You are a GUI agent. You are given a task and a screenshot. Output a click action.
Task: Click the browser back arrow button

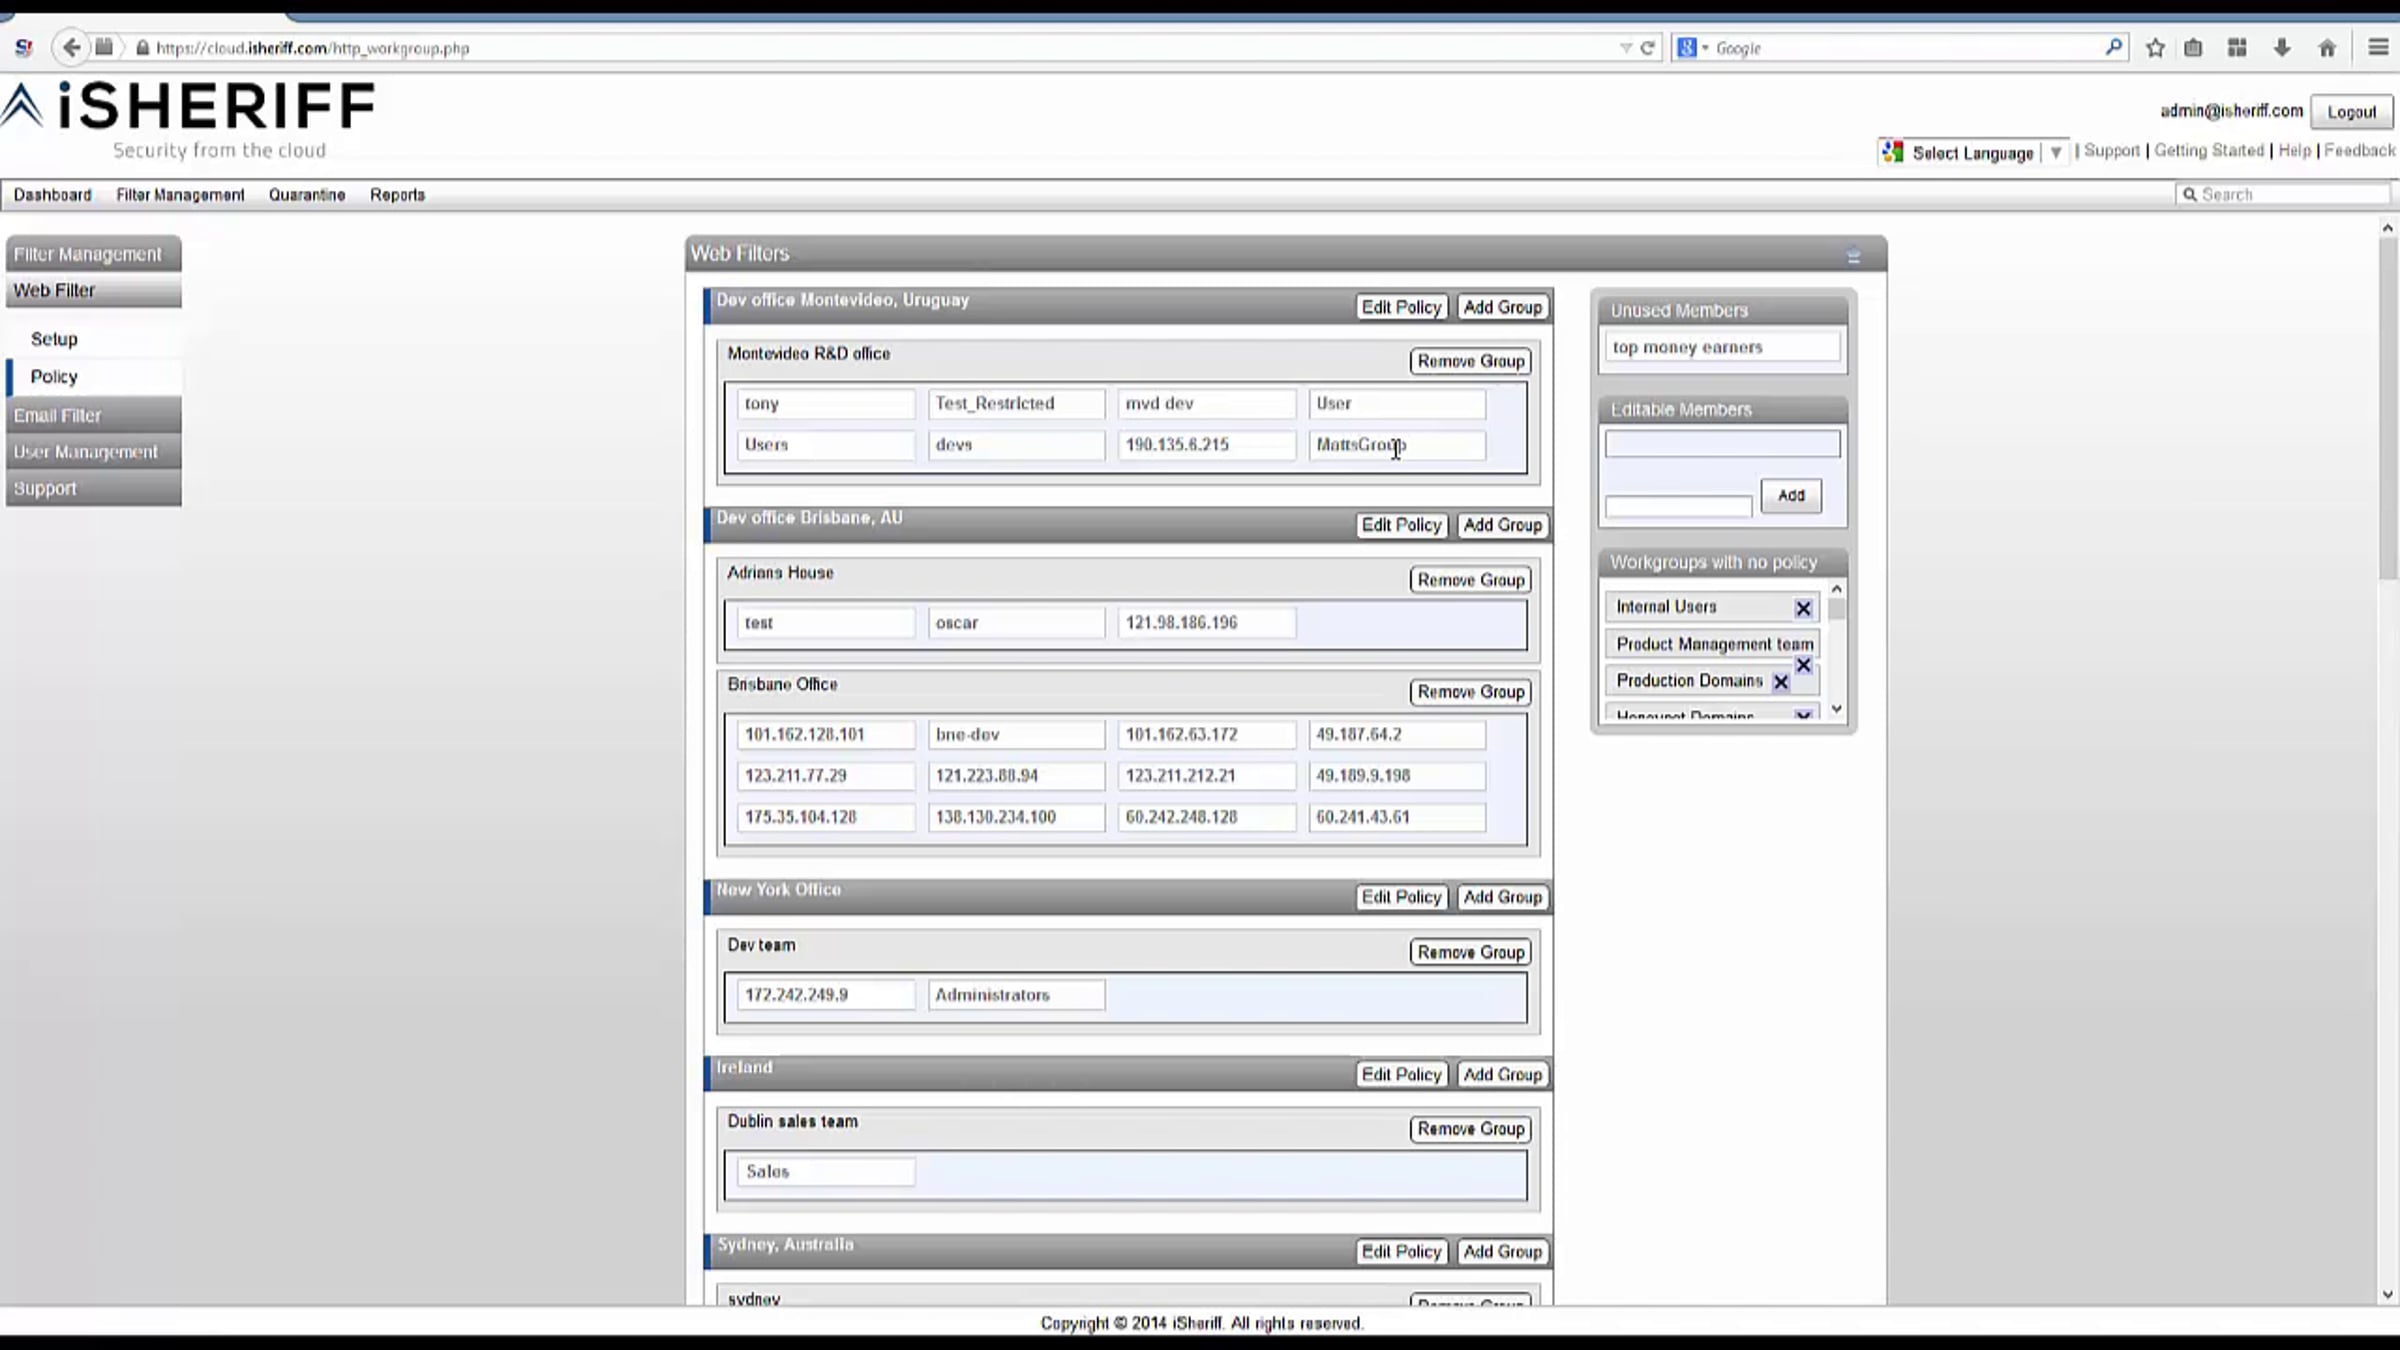(71, 47)
